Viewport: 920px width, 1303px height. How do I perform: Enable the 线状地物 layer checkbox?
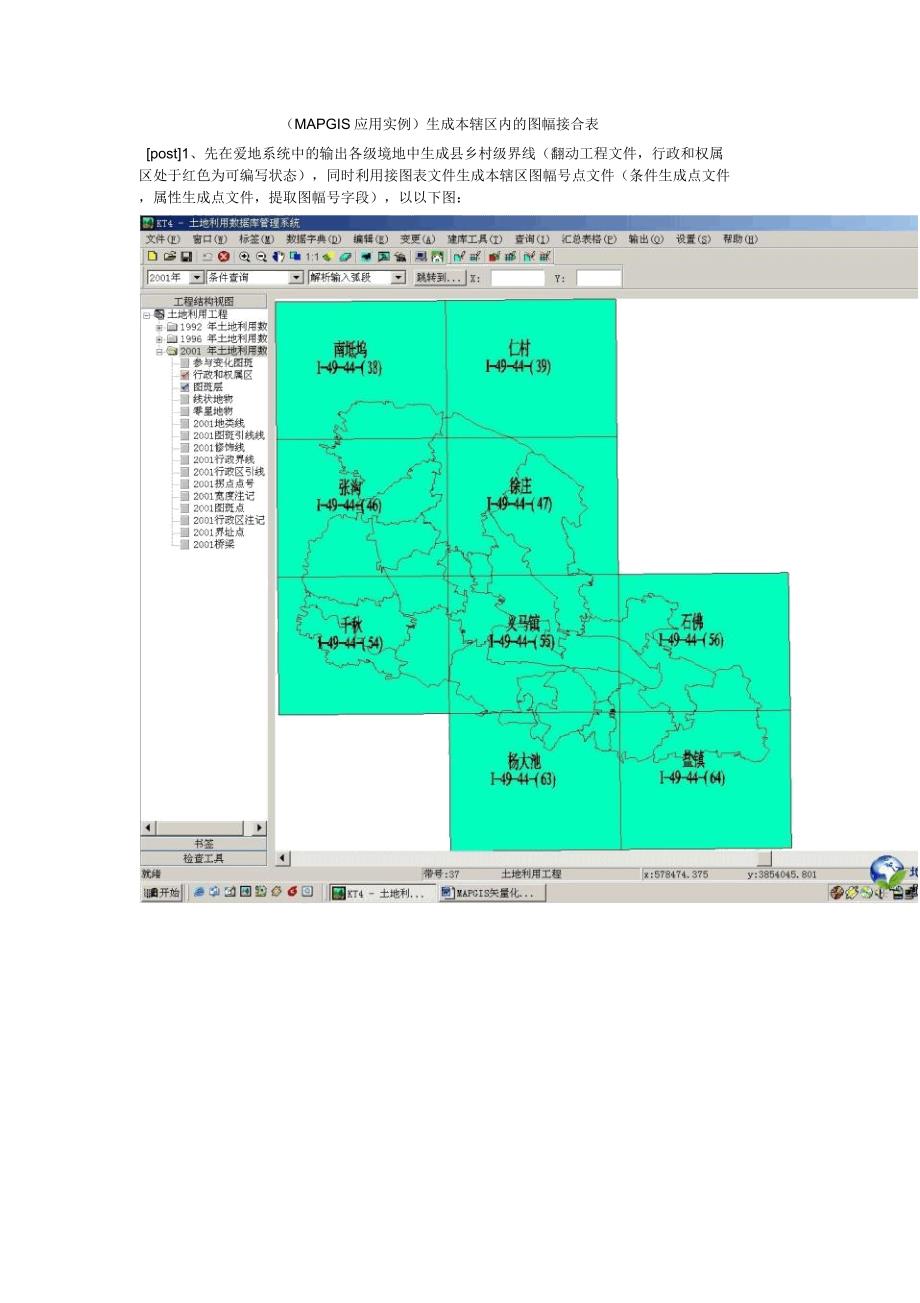click(x=185, y=399)
